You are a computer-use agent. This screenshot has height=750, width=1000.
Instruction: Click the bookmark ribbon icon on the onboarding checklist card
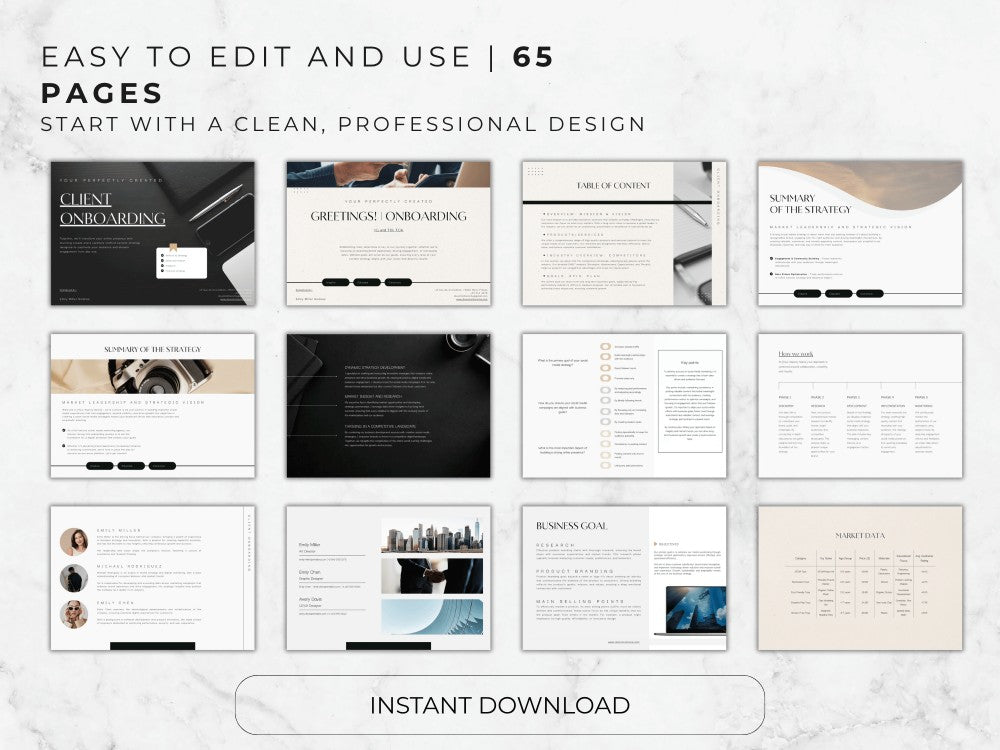(173, 247)
